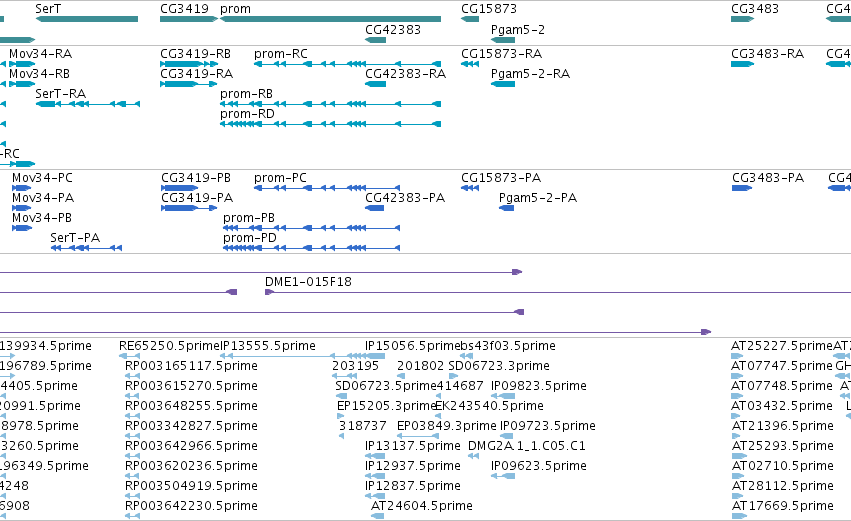Click the prom-RB transcript label

246,94
